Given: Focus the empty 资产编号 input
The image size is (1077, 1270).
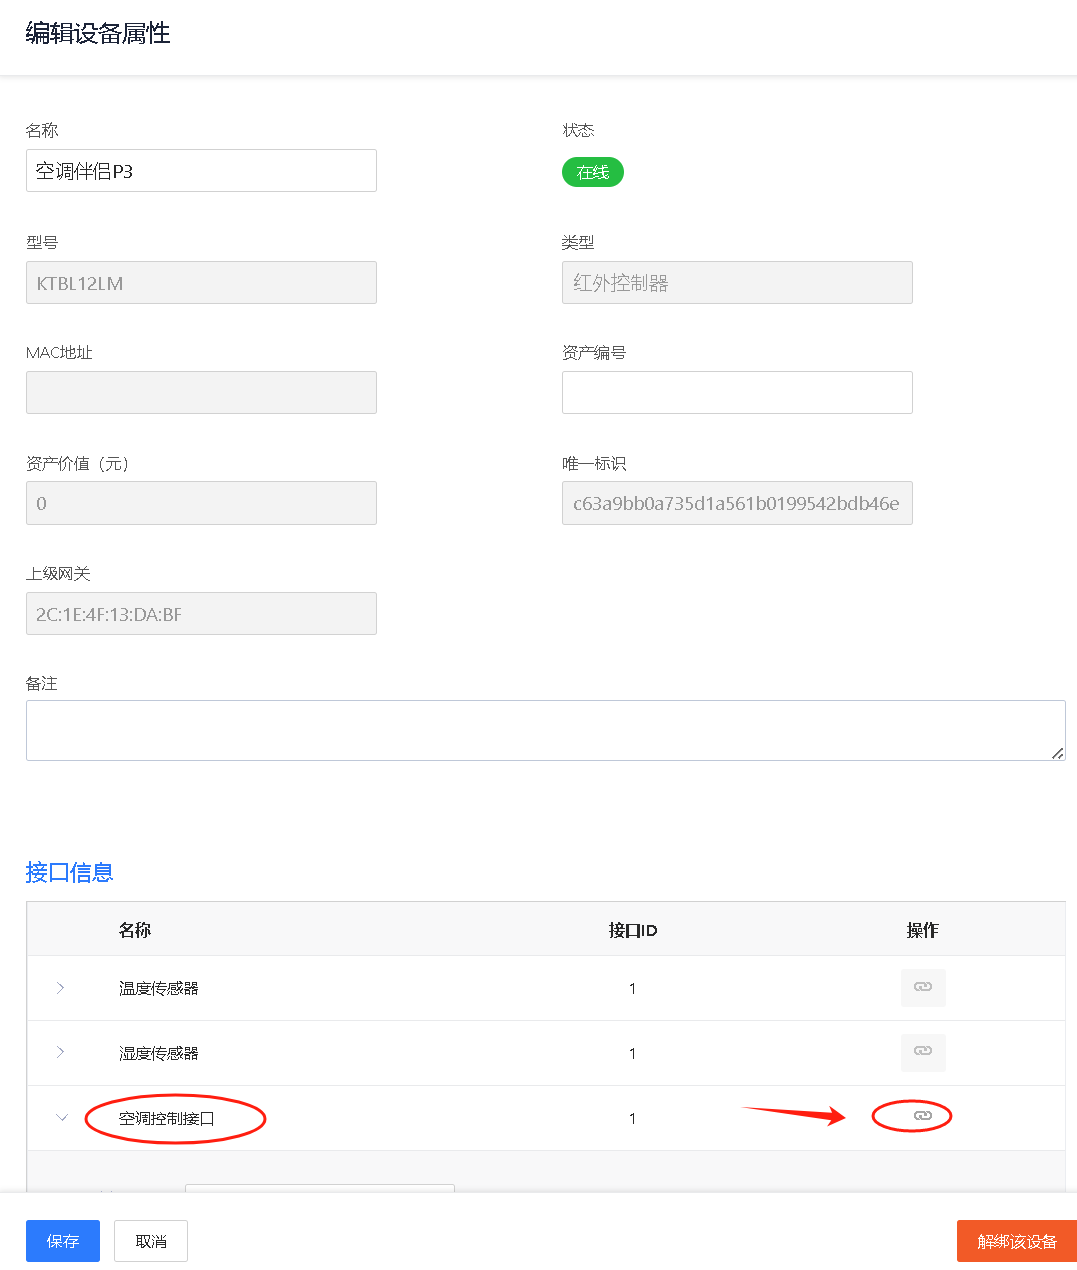Looking at the screenshot, I should coord(737,392).
